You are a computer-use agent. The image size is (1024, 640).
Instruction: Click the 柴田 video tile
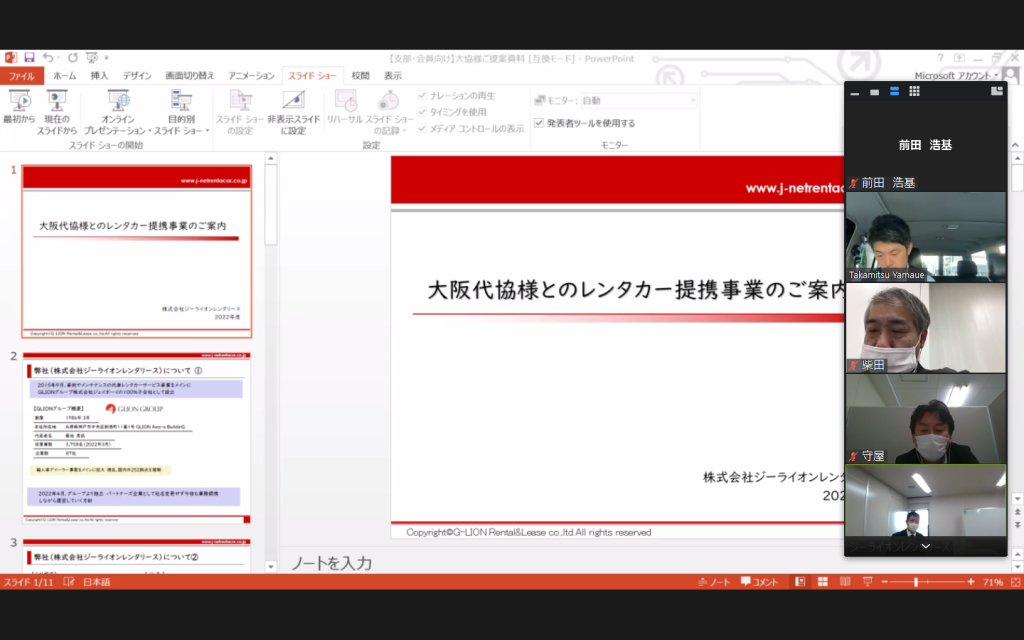click(x=925, y=328)
